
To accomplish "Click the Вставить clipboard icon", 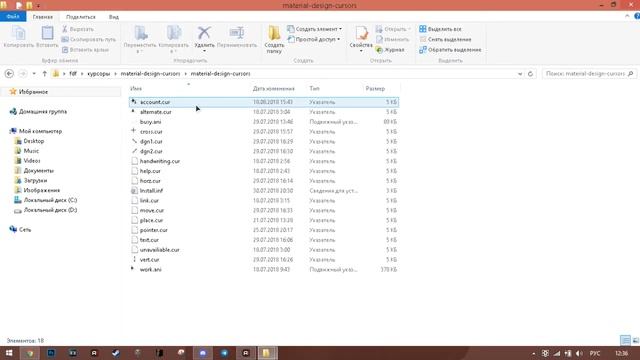I will [47, 33].
